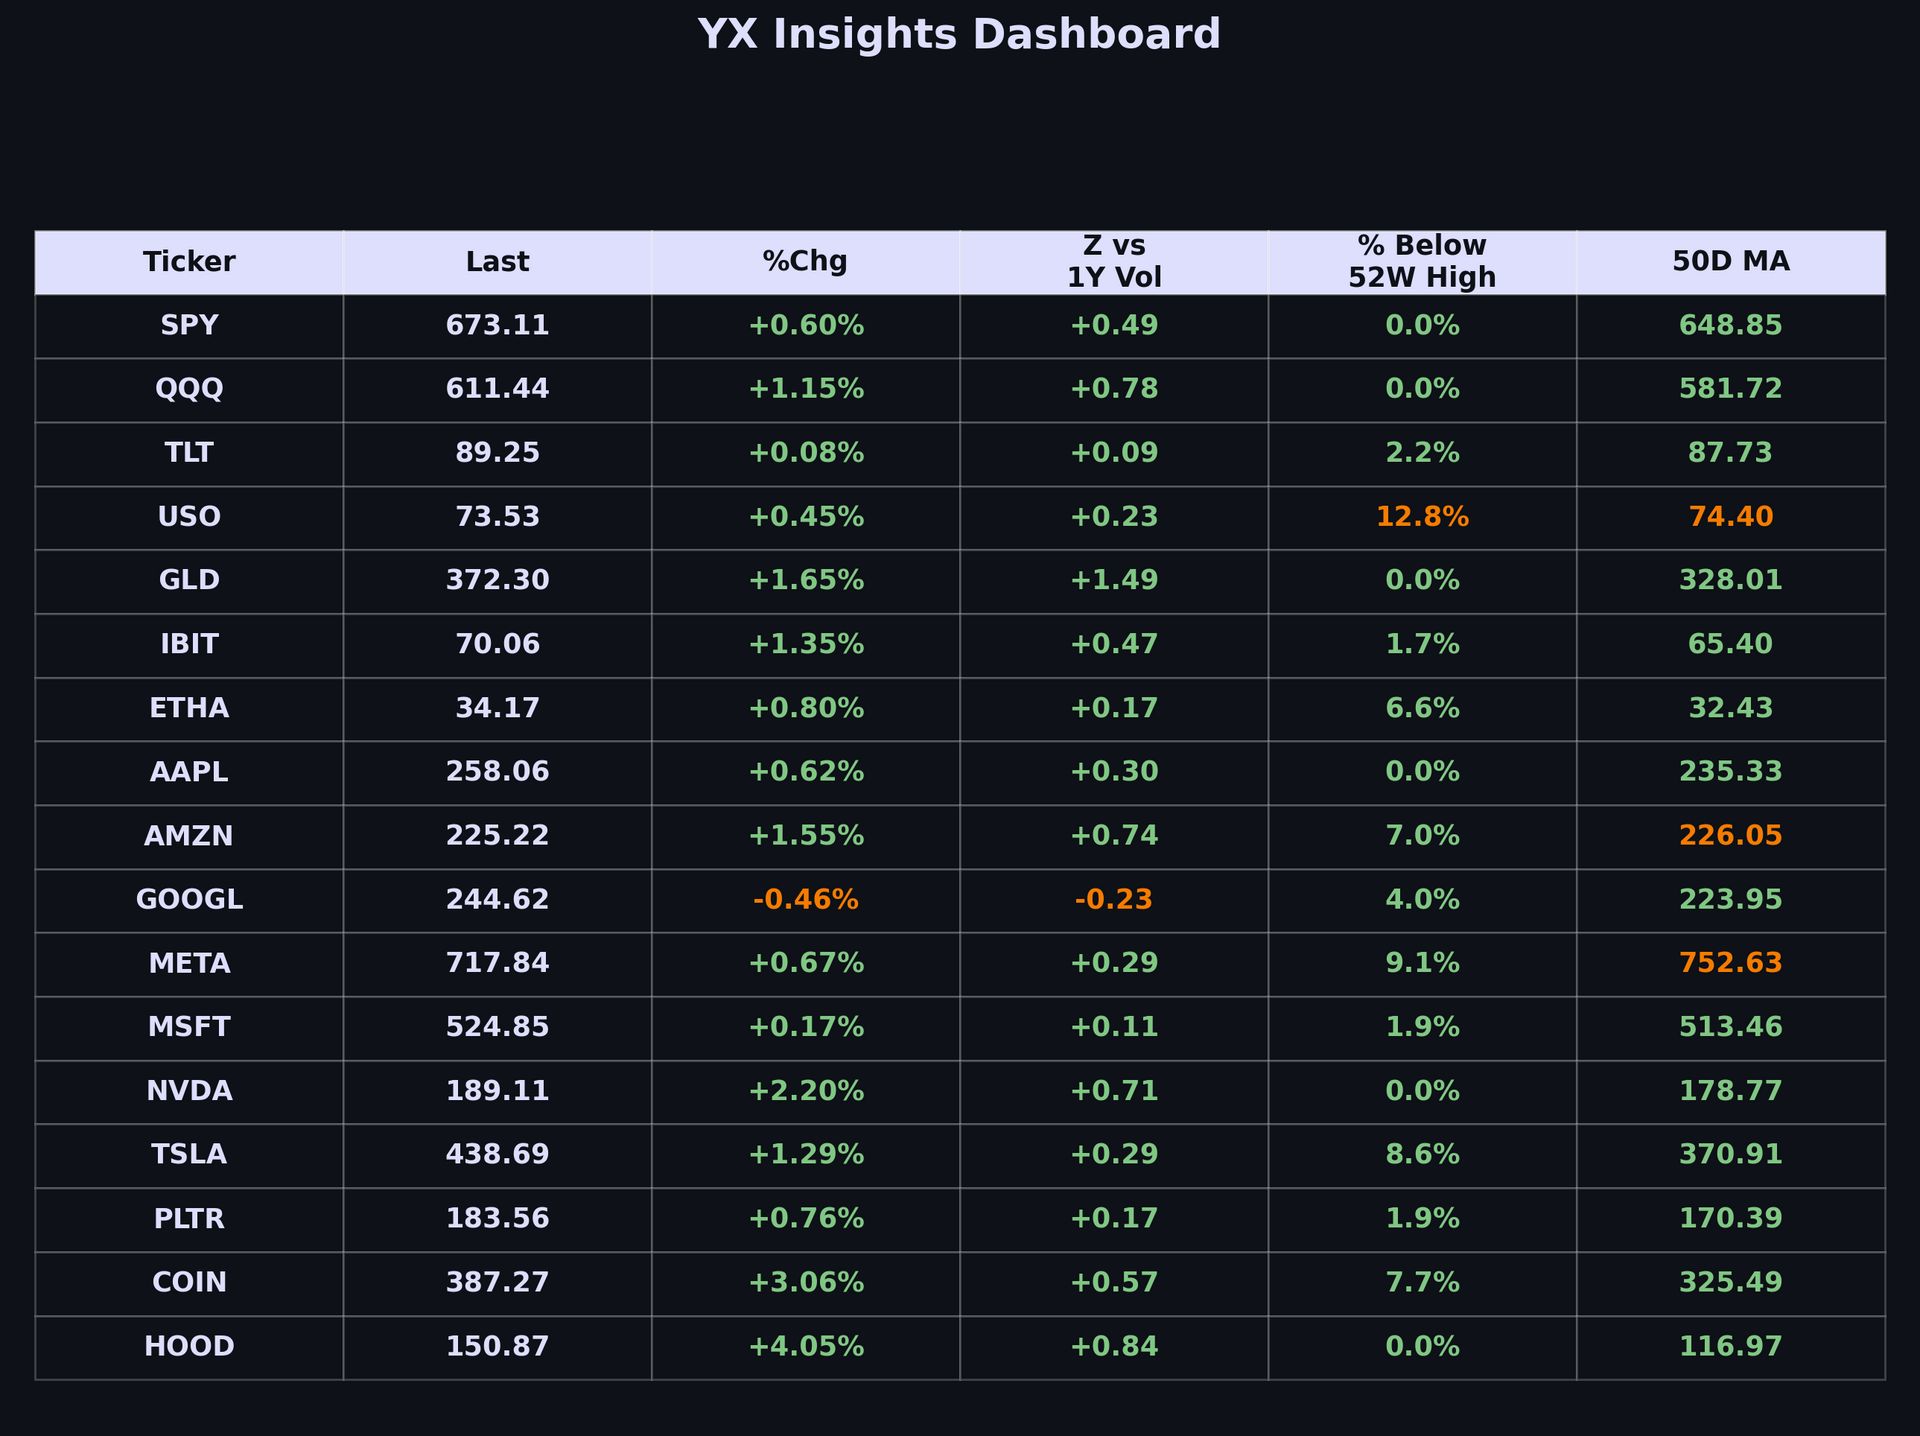Image resolution: width=1920 pixels, height=1436 pixels.
Task: Select the %Chg column header
Action: pyautogui.click(x=805, y=262)
